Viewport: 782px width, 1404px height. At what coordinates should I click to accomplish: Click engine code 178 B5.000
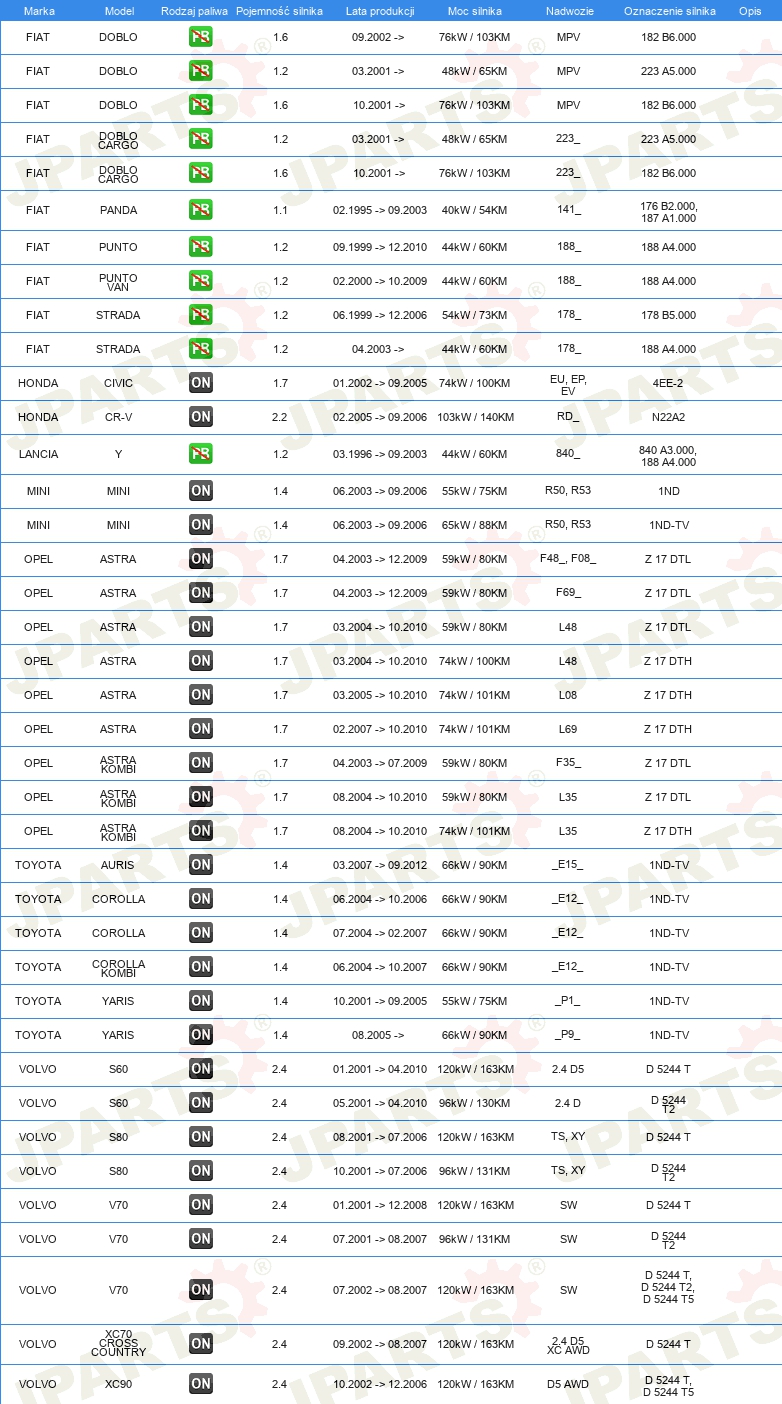click(669, 315)
